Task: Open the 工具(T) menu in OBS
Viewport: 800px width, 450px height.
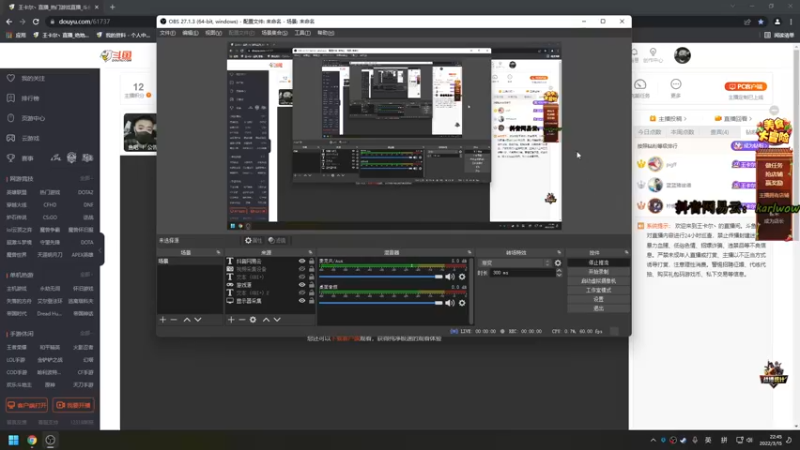Action: (303, 33)
